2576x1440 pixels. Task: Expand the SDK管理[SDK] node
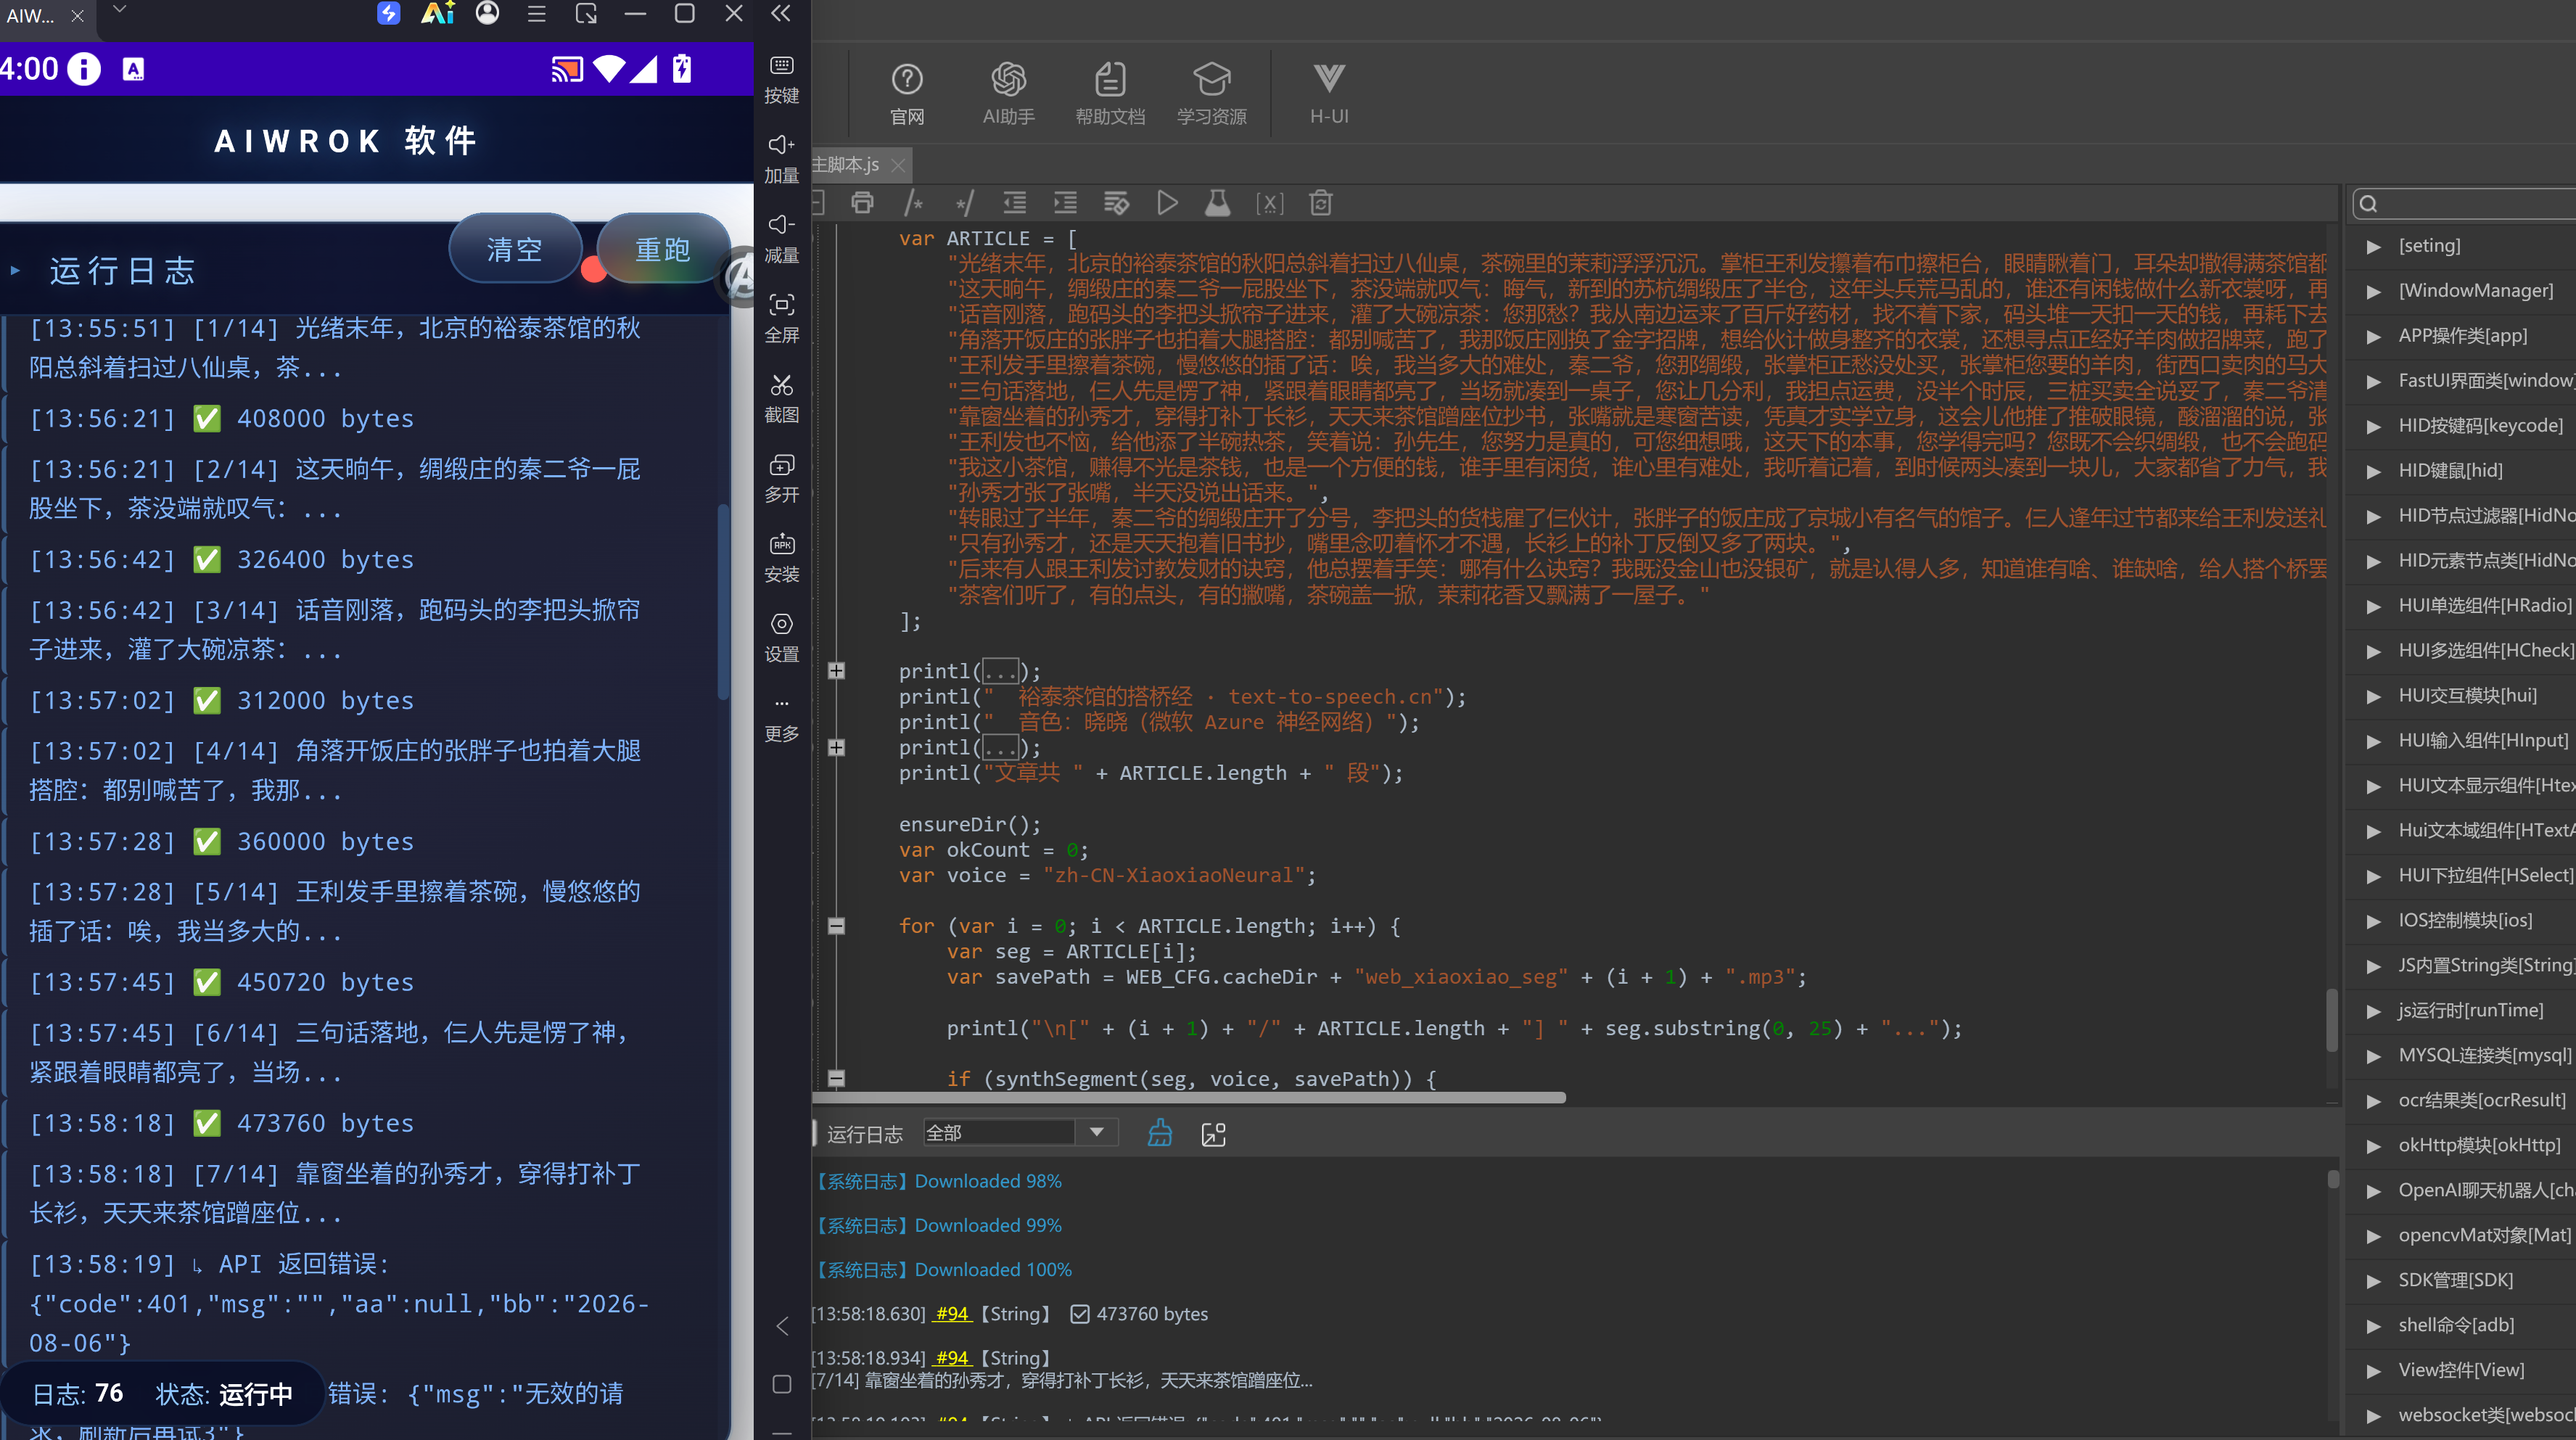tap(2373, 1281)
